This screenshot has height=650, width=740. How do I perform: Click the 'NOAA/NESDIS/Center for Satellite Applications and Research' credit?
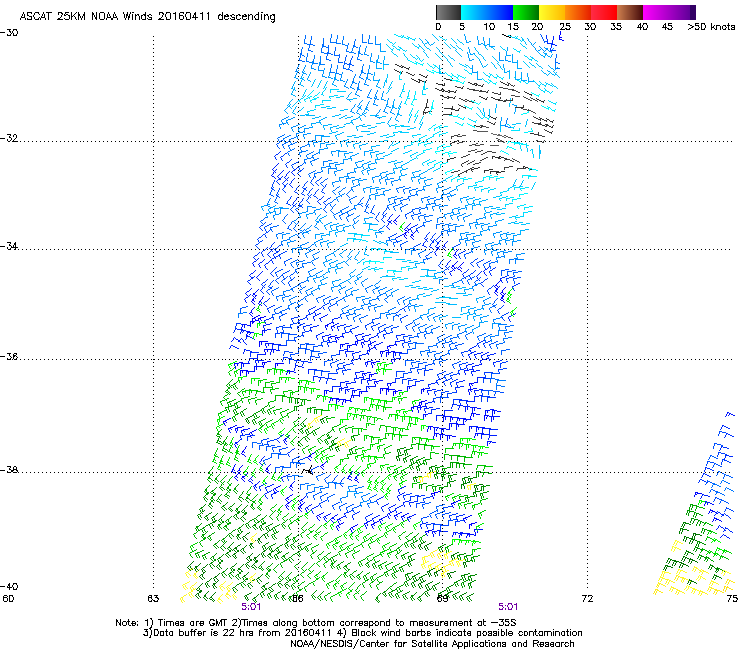click(x=432, y=644)
